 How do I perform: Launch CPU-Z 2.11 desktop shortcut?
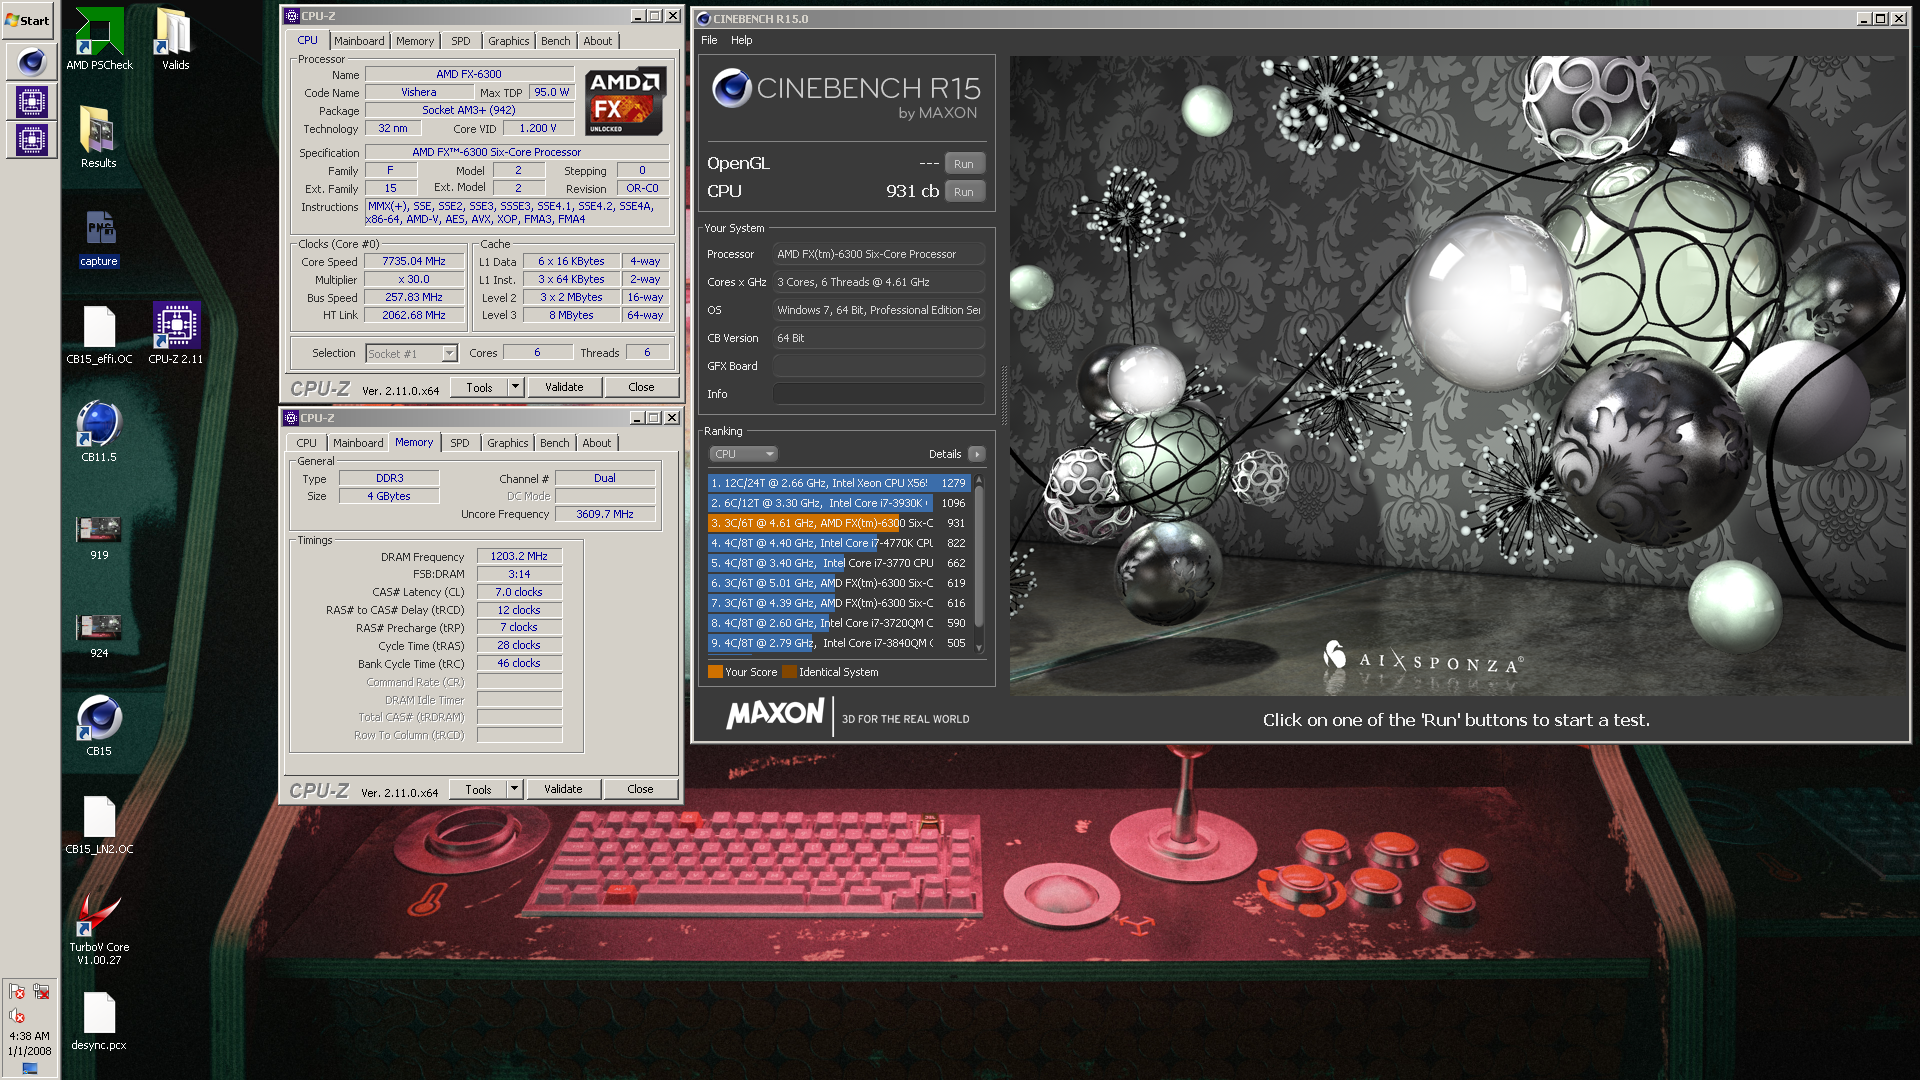pyautogui.click(x=176, y=334)
